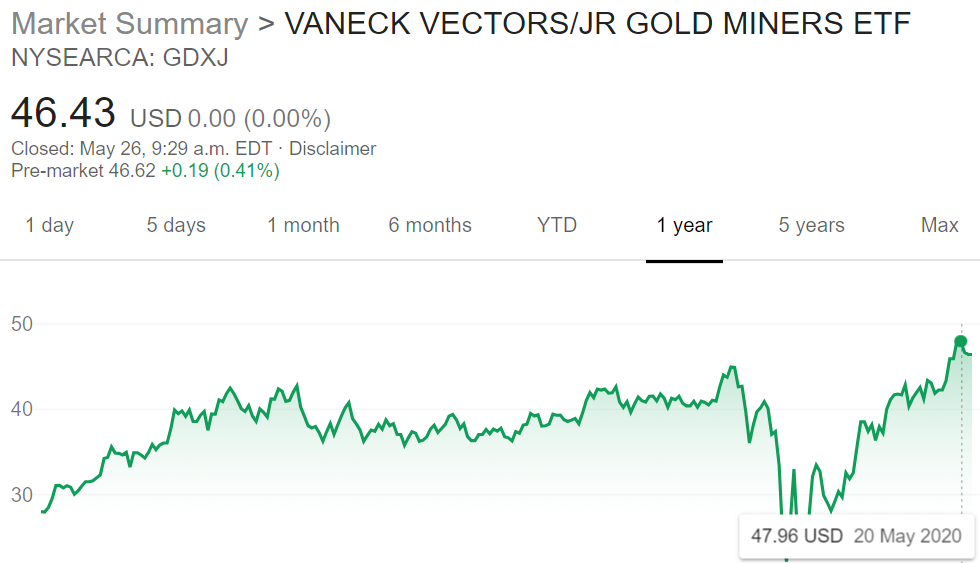The width and height of the screenshot is (980, 563).
Task: Click the 20 May 2020 date text
Action: point(908,536)
